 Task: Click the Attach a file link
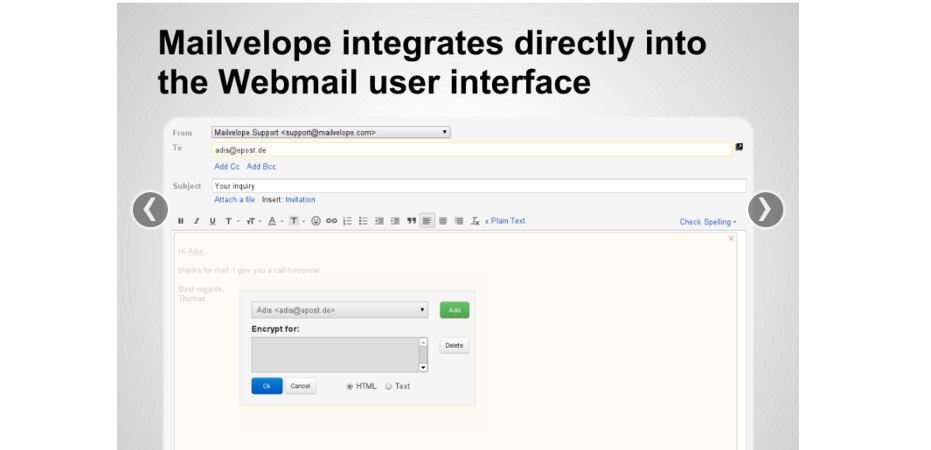pyautogui.click(x=234, y=200)
